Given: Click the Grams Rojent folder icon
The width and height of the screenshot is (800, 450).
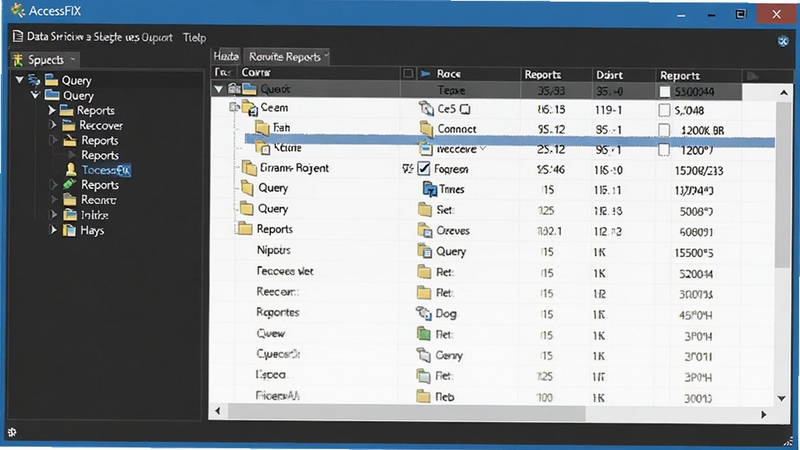Looking at the screenshot, I should coord(249,167).
